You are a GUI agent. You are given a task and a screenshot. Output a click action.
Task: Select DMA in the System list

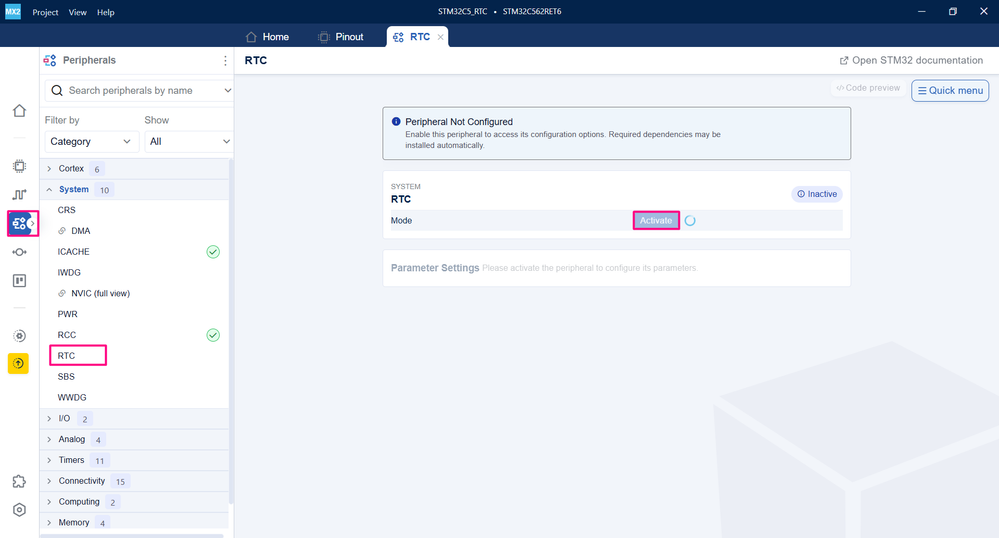pyautogui.click(x=80, y=231)
